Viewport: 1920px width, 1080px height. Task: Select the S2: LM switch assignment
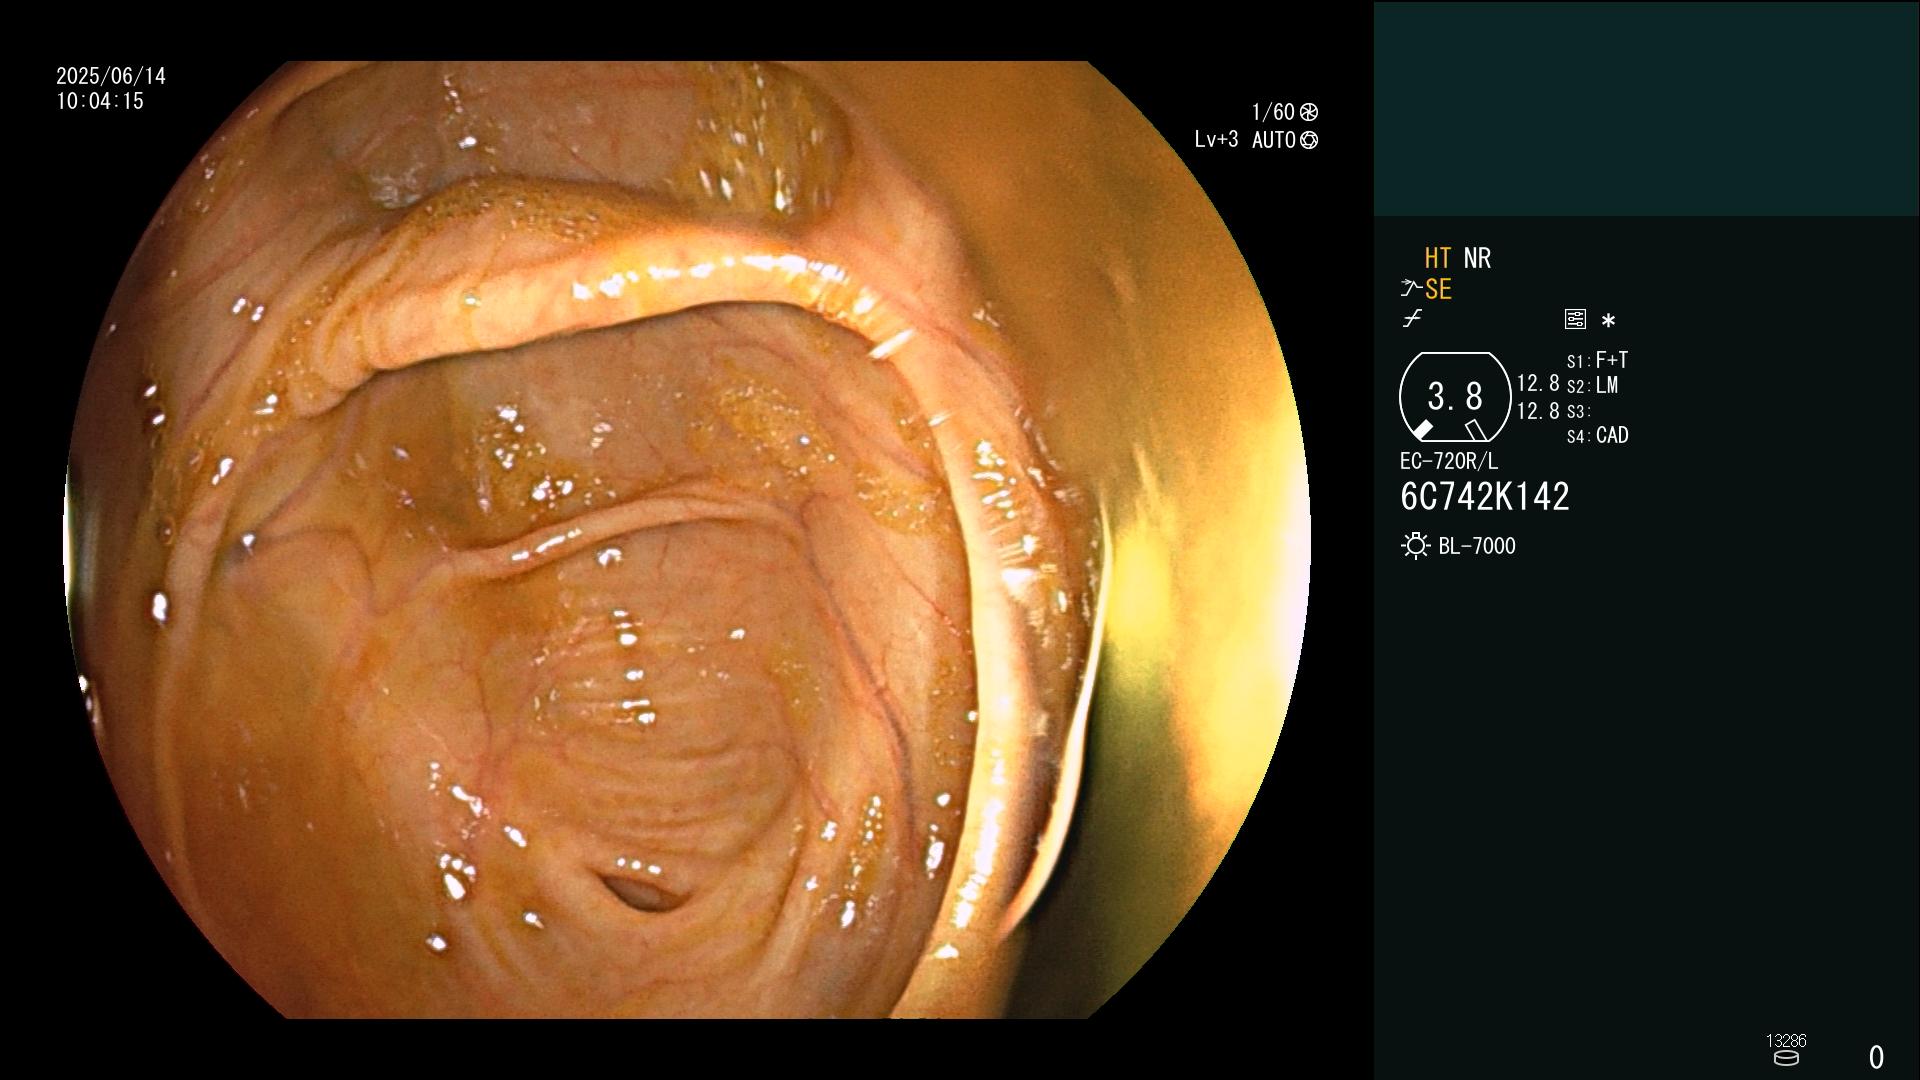pyautogui.click(x=1592, y=385)
